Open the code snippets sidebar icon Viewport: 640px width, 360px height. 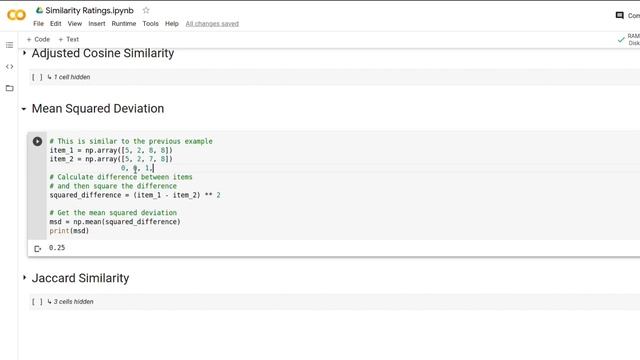tap(9, 67)
